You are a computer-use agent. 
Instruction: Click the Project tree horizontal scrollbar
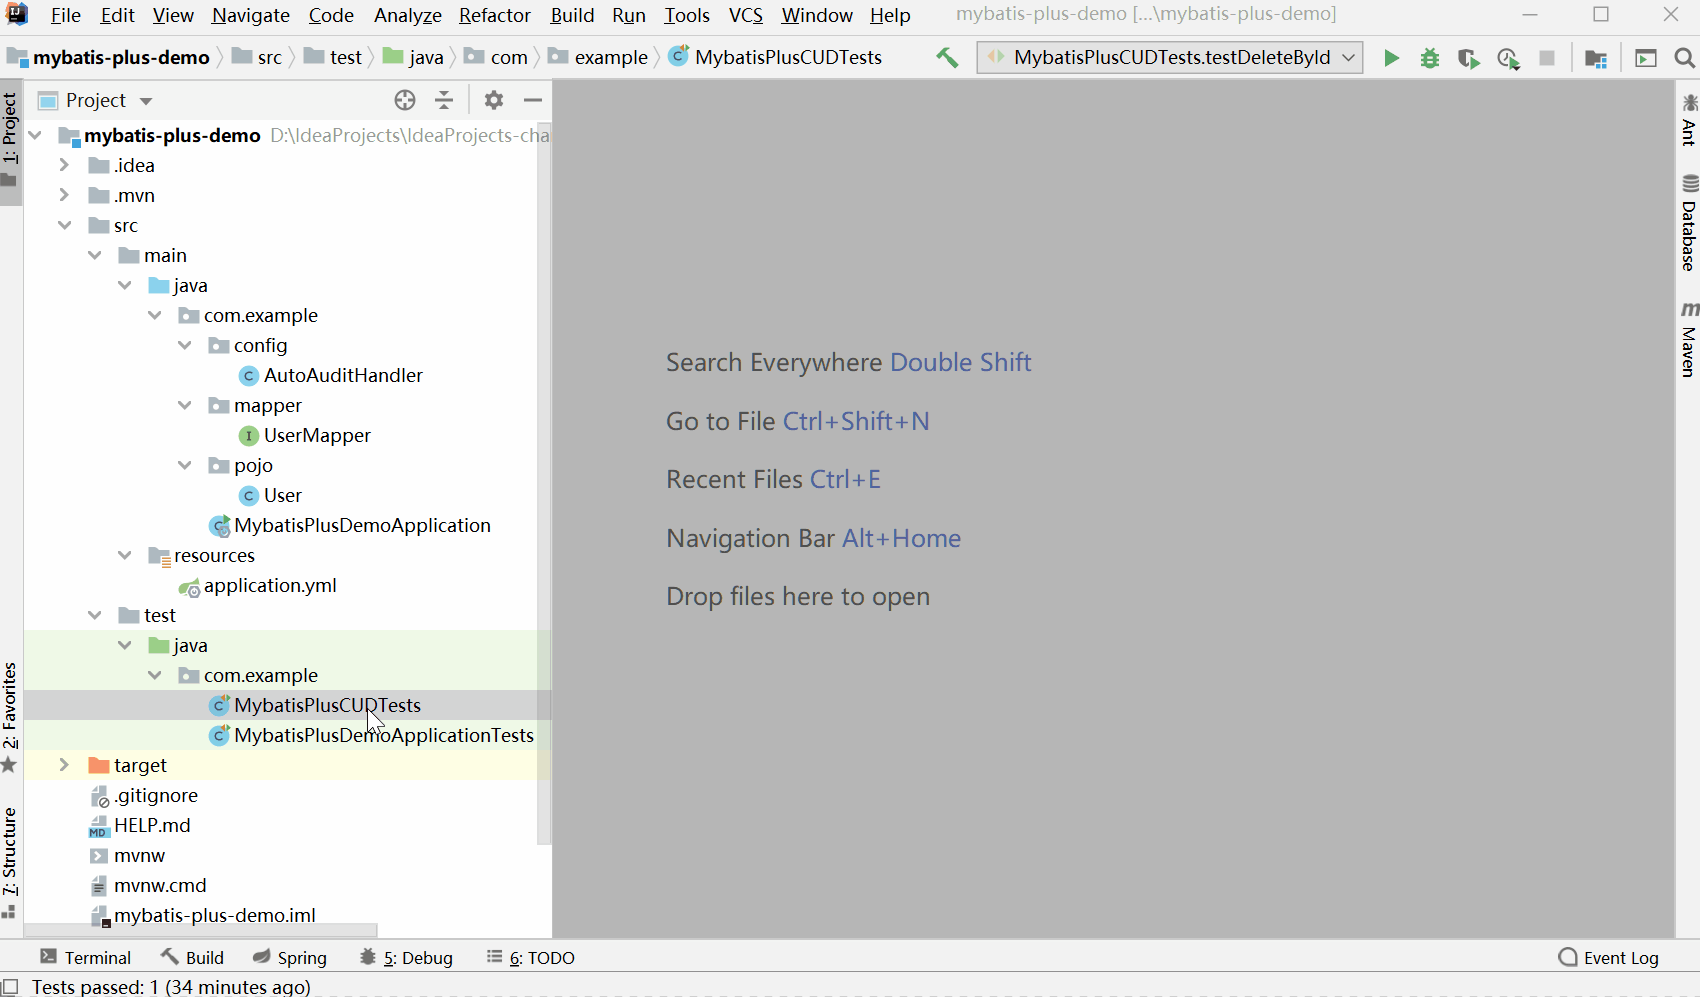200,930
